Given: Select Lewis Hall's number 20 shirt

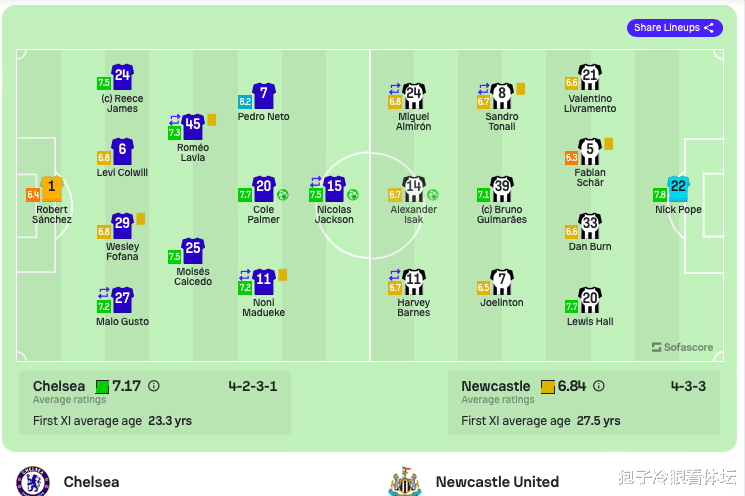Looking at the screenshot, I should tap(590, 301).
